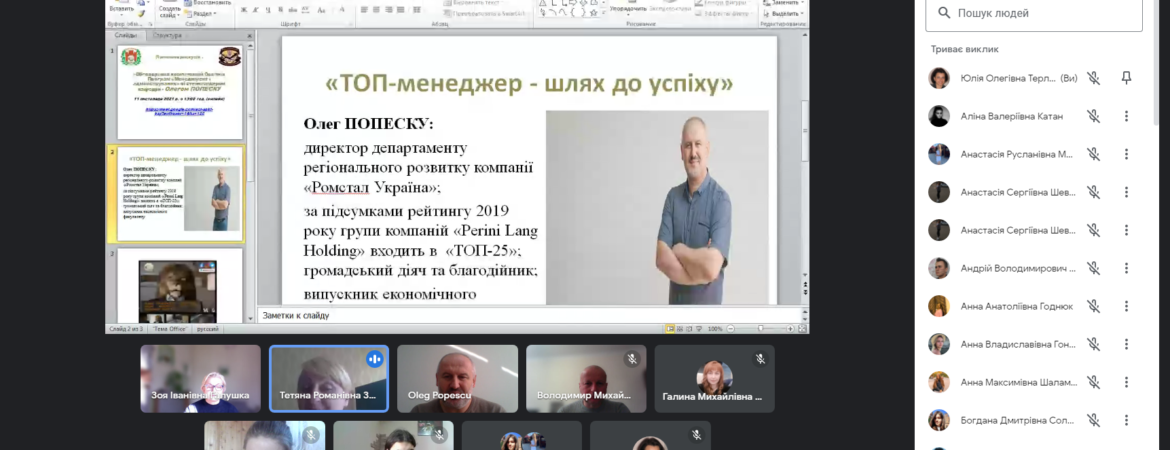1170x450 pixels.
Task: Click Создать слайд in ribbon
Action: pyautogui.click(x=169, y=11)
